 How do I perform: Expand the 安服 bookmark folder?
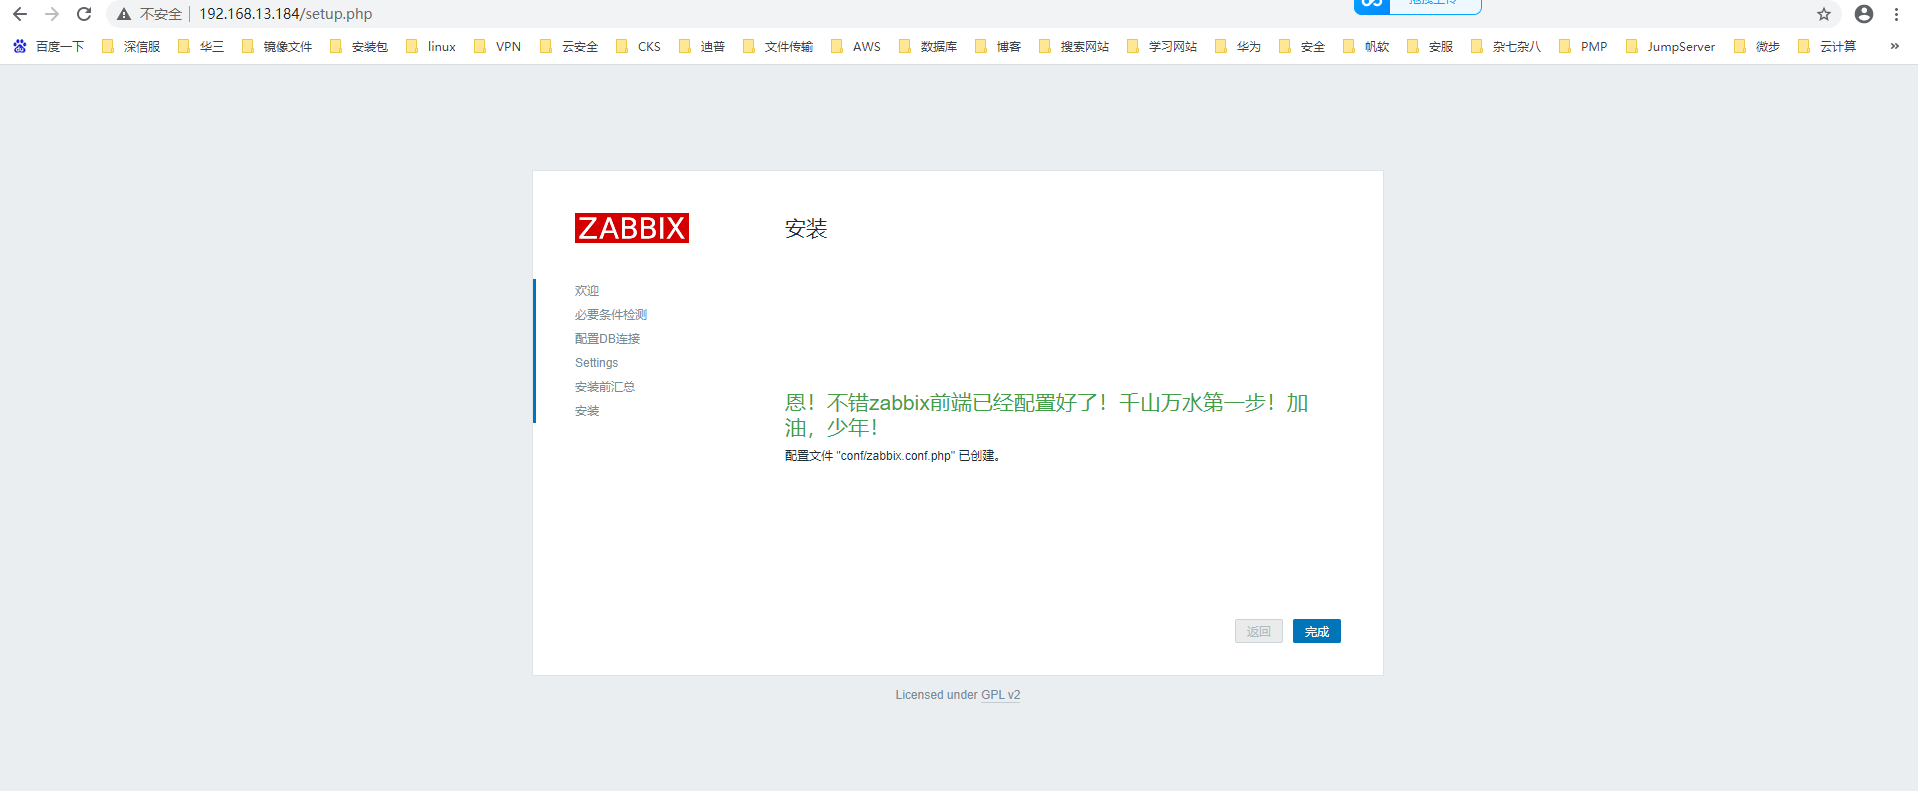[x=1430, y=46]
